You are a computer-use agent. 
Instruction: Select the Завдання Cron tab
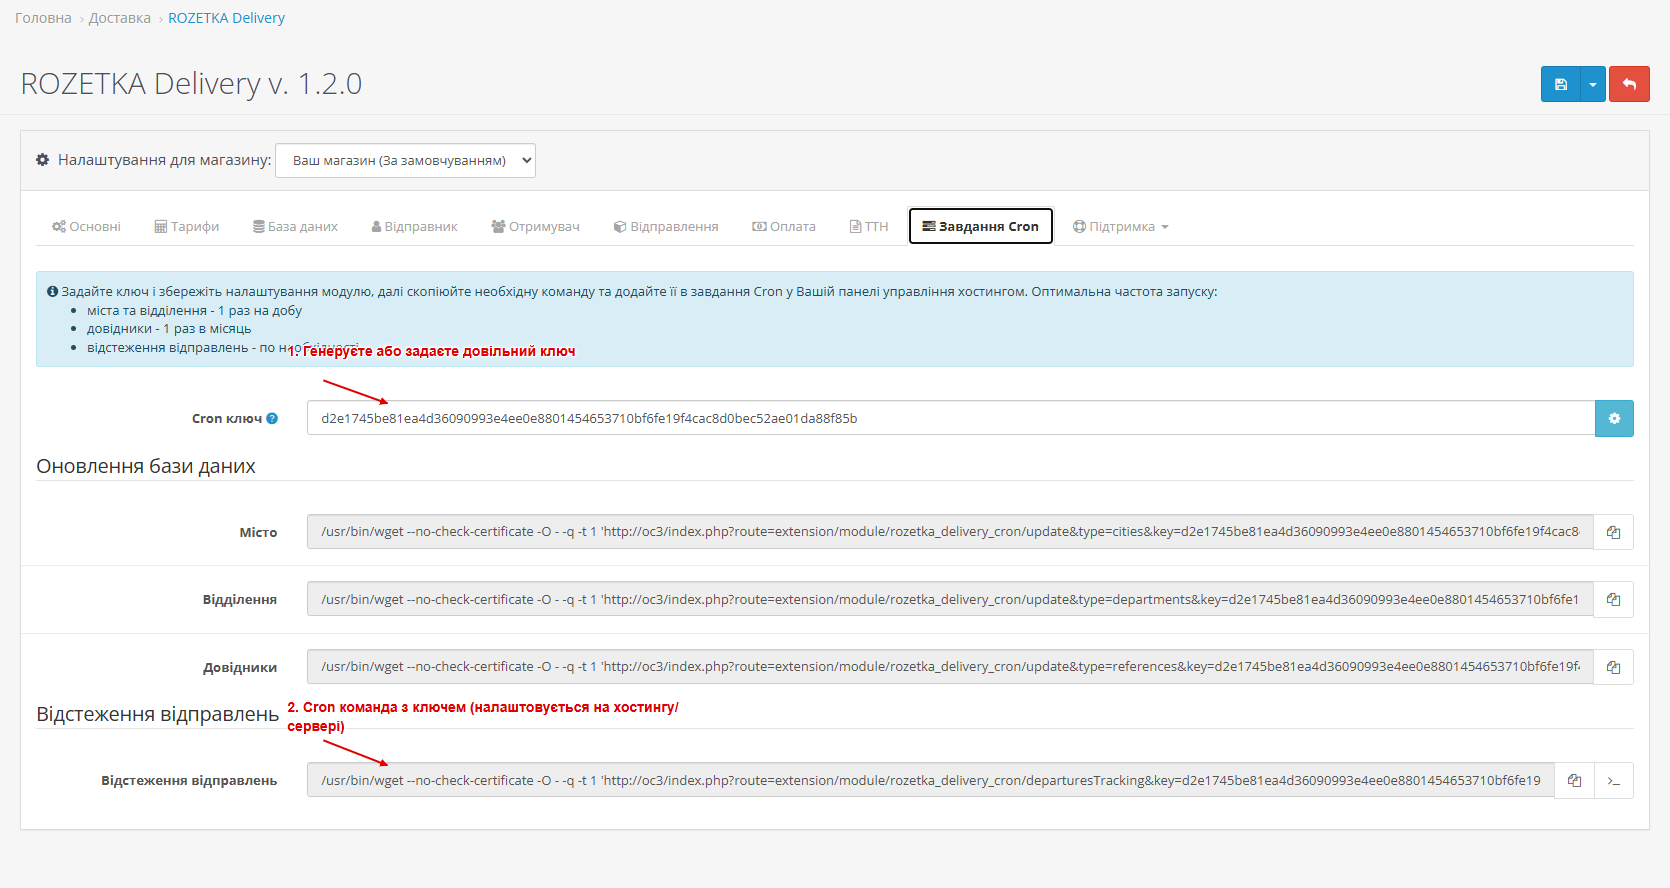pyautogui.click(x=981, y=226)
